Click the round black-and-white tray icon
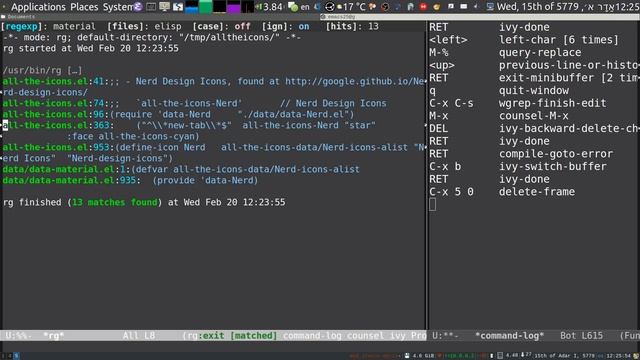Viewport: 640px width, 360px height. point(329,7)
